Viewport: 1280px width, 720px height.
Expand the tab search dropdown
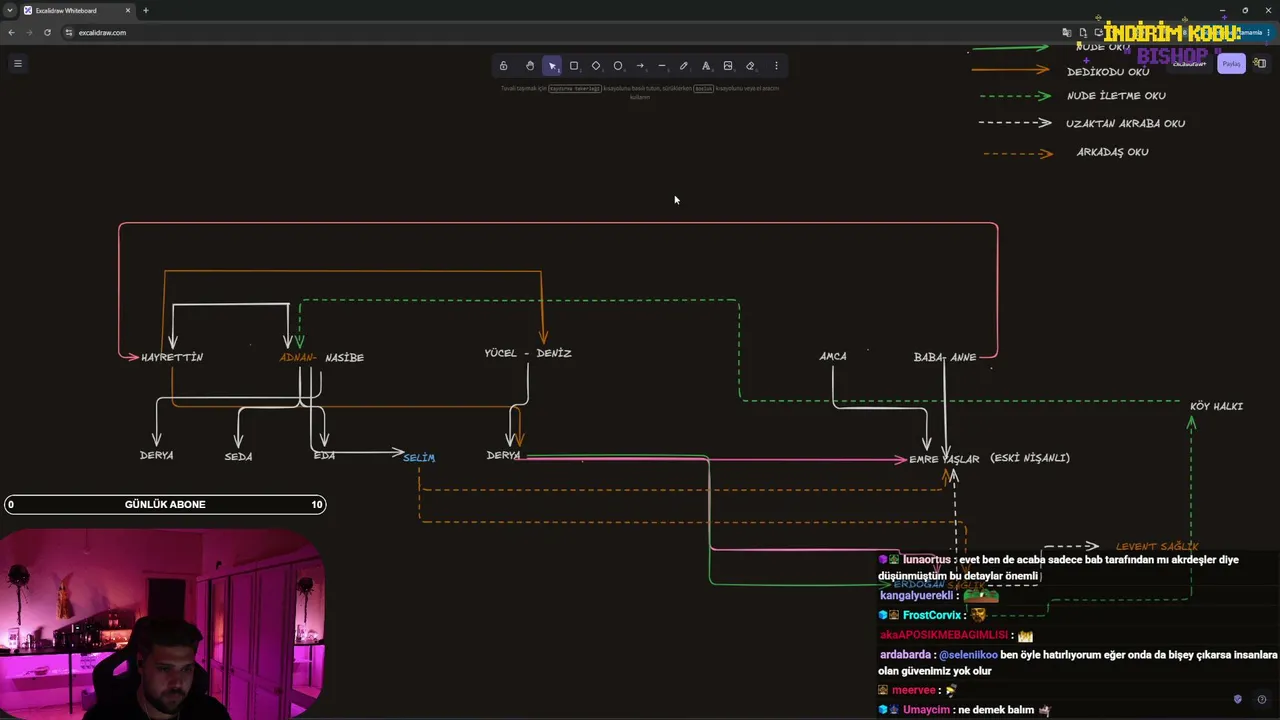(9, 11)
